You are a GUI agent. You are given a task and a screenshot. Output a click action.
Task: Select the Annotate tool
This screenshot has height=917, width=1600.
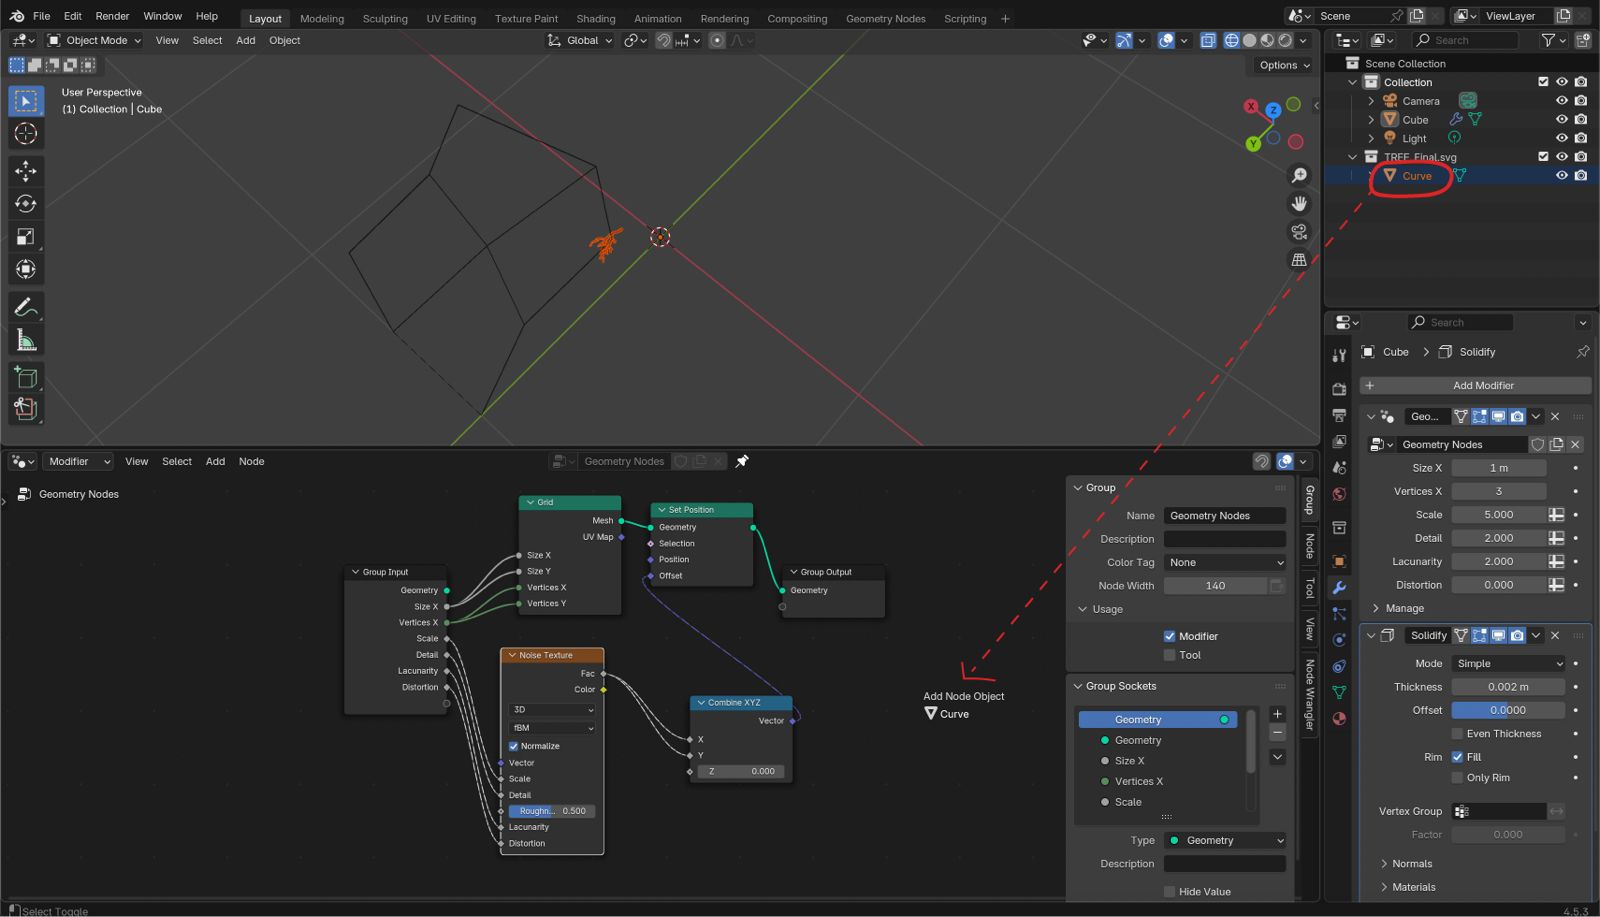26,307
